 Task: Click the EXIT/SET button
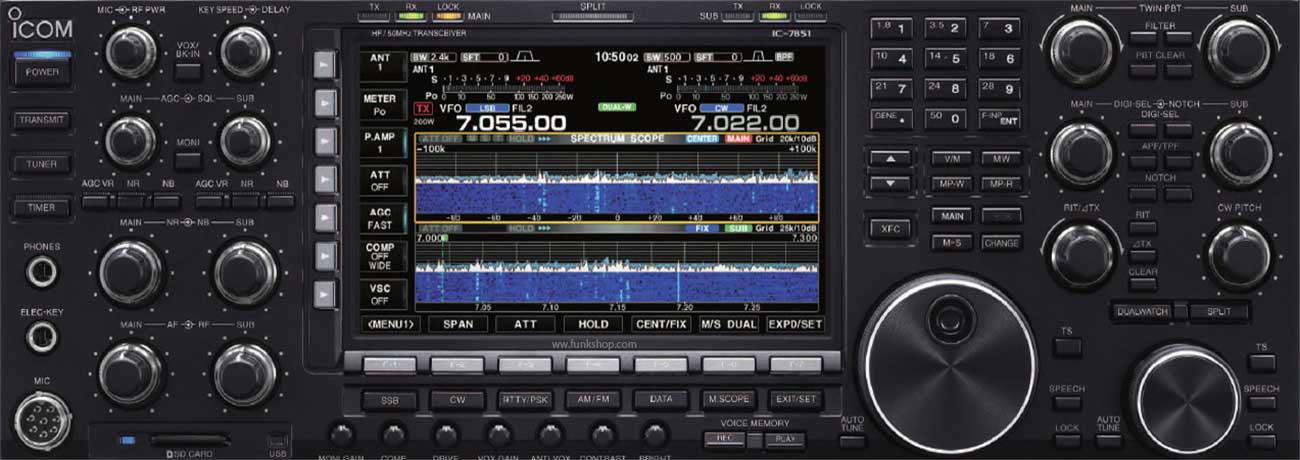[x=796, y=399]
